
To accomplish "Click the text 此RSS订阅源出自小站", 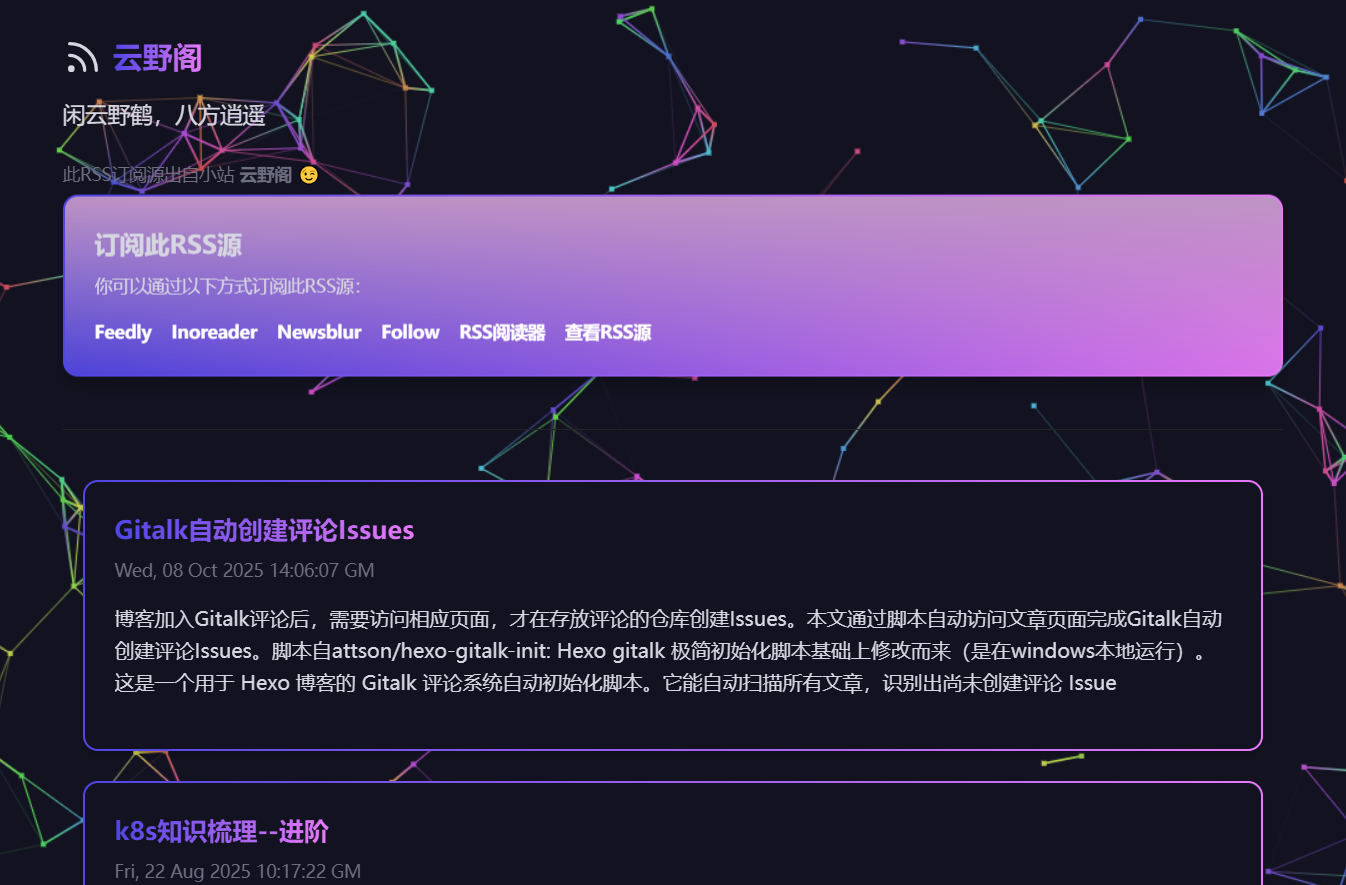I will coord(148,176).
